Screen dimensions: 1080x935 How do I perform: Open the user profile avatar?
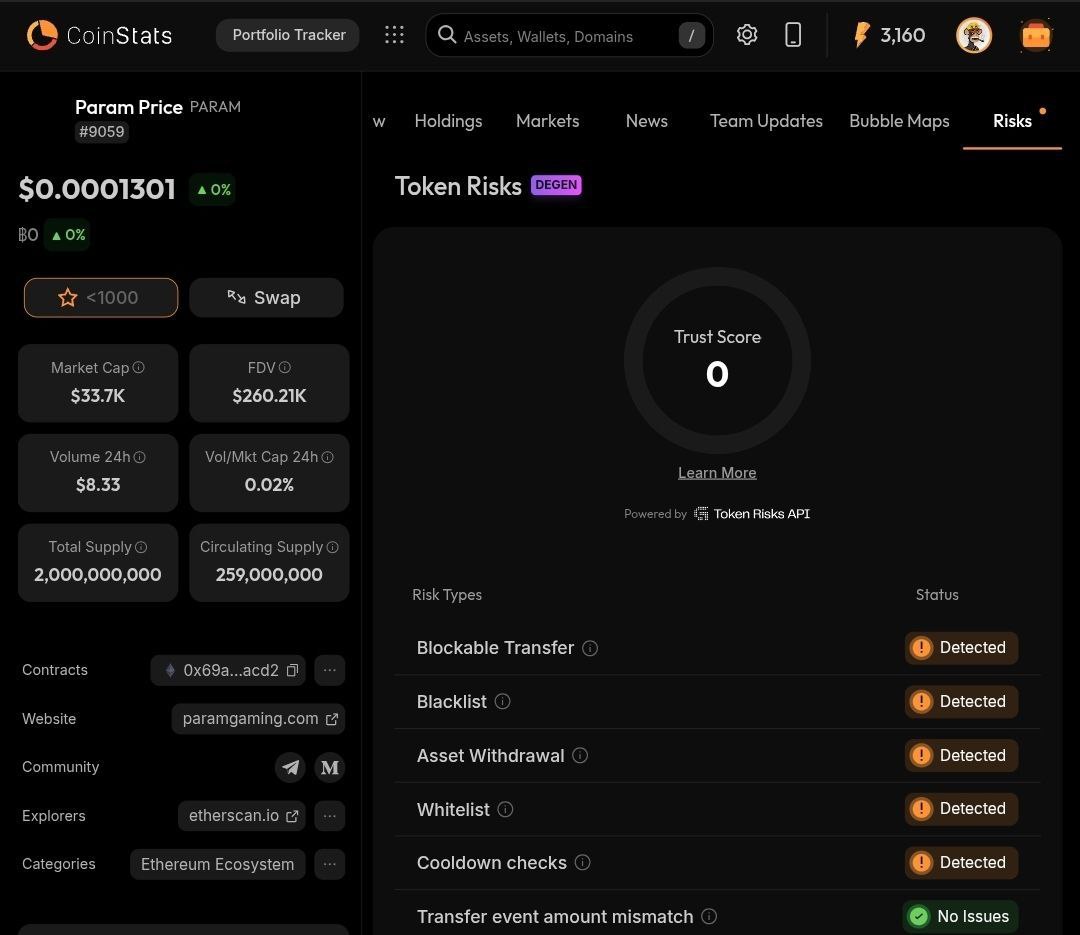coord(974,35)
